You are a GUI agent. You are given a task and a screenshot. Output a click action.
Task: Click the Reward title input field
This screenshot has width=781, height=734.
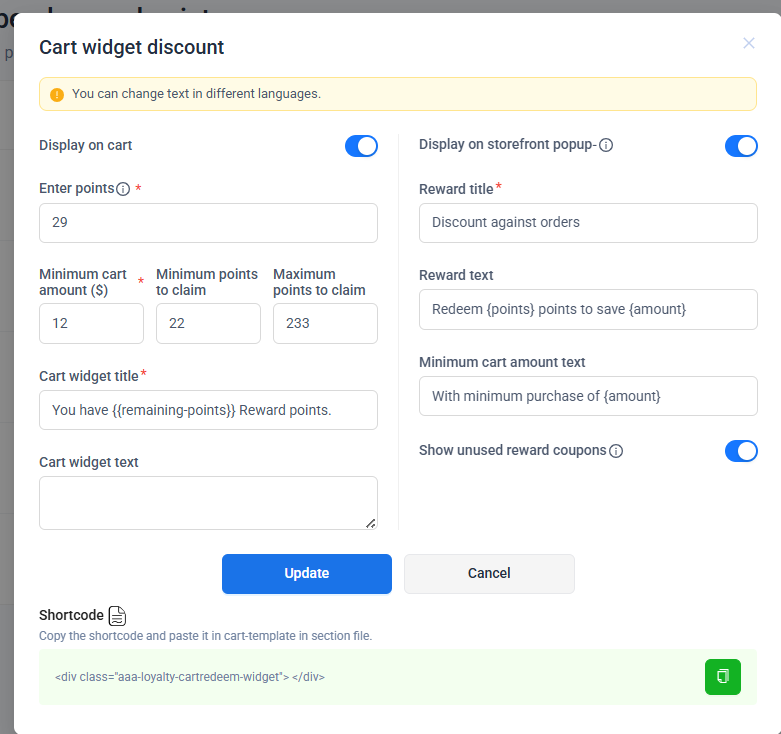point(588,223)
